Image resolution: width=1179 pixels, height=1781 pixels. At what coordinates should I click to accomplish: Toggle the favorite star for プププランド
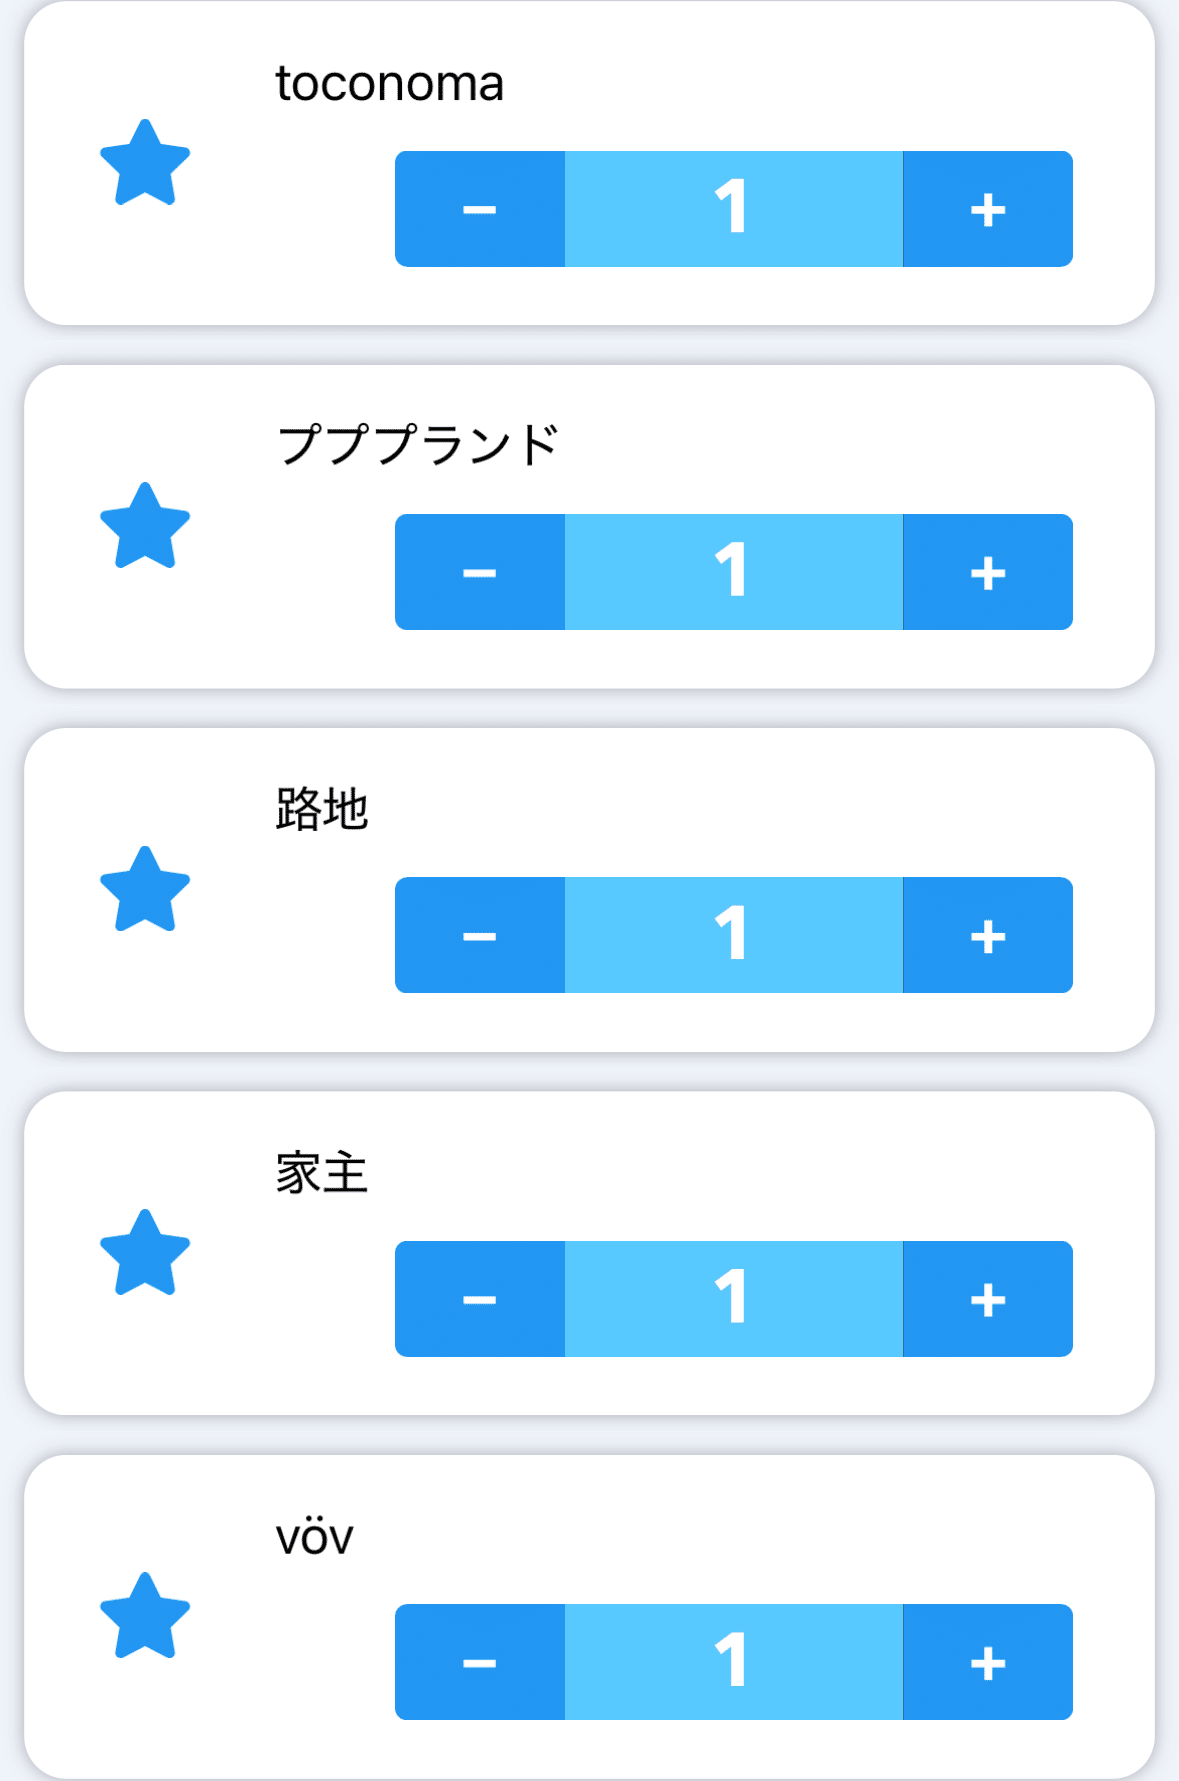[145, 526]
